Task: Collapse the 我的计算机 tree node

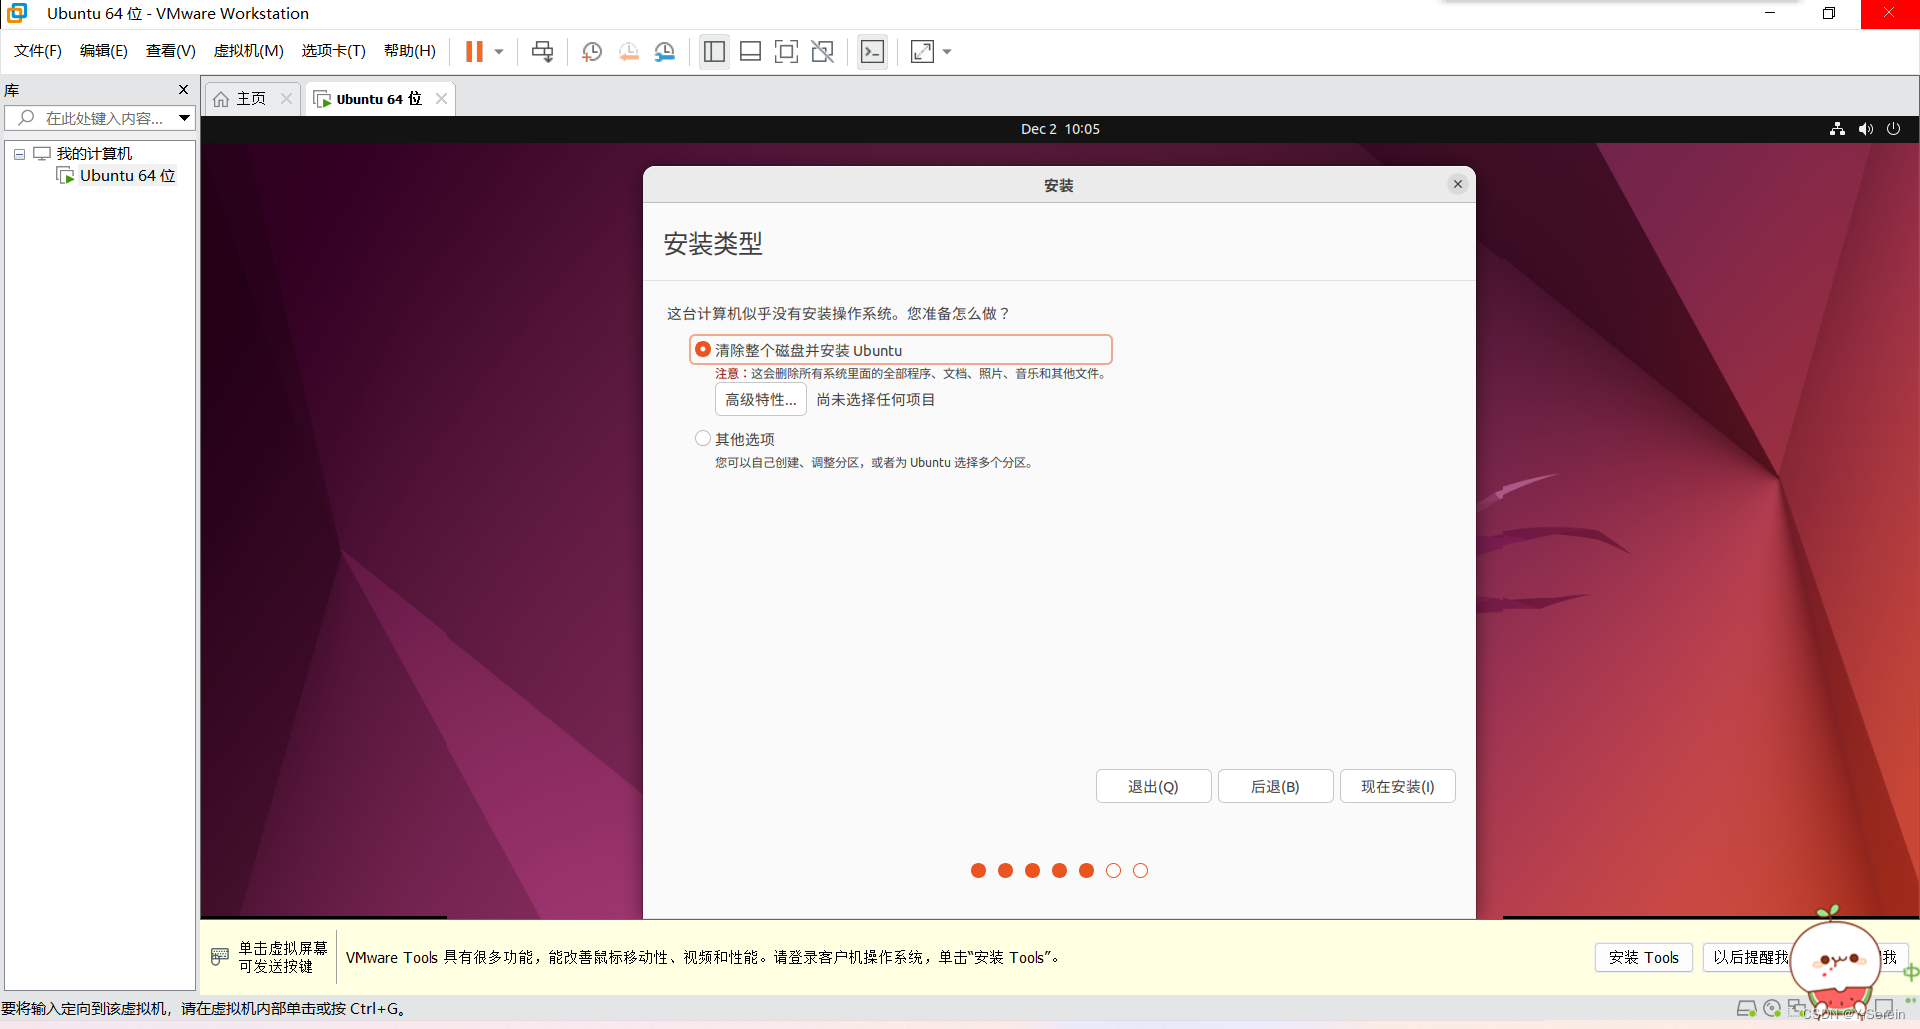Action: [18, 153]
